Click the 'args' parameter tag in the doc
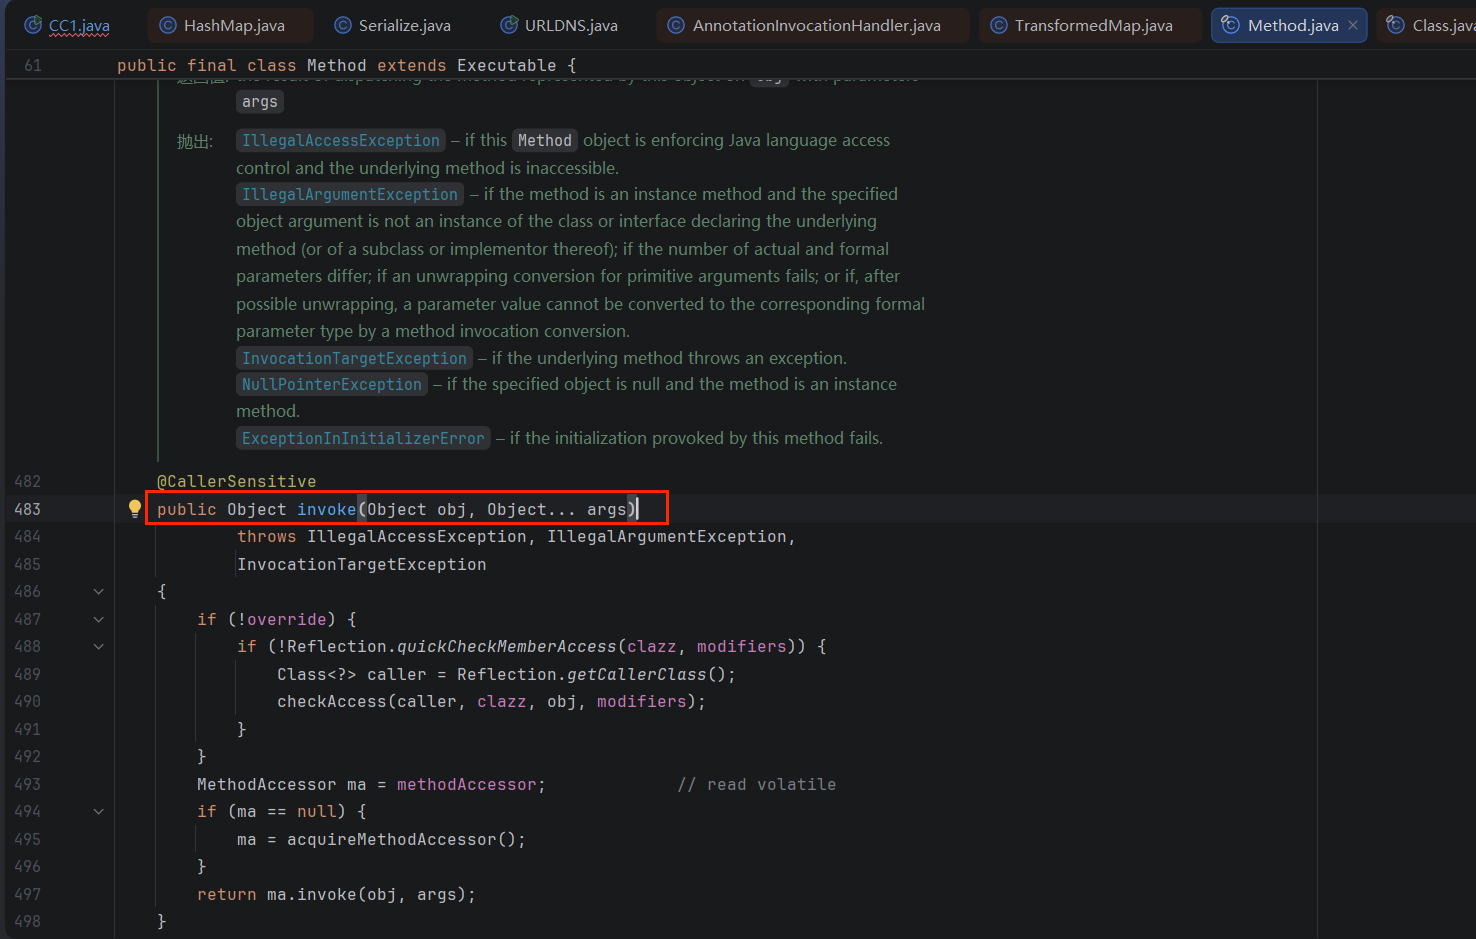1476x939 pixels. tap(260, 102)
